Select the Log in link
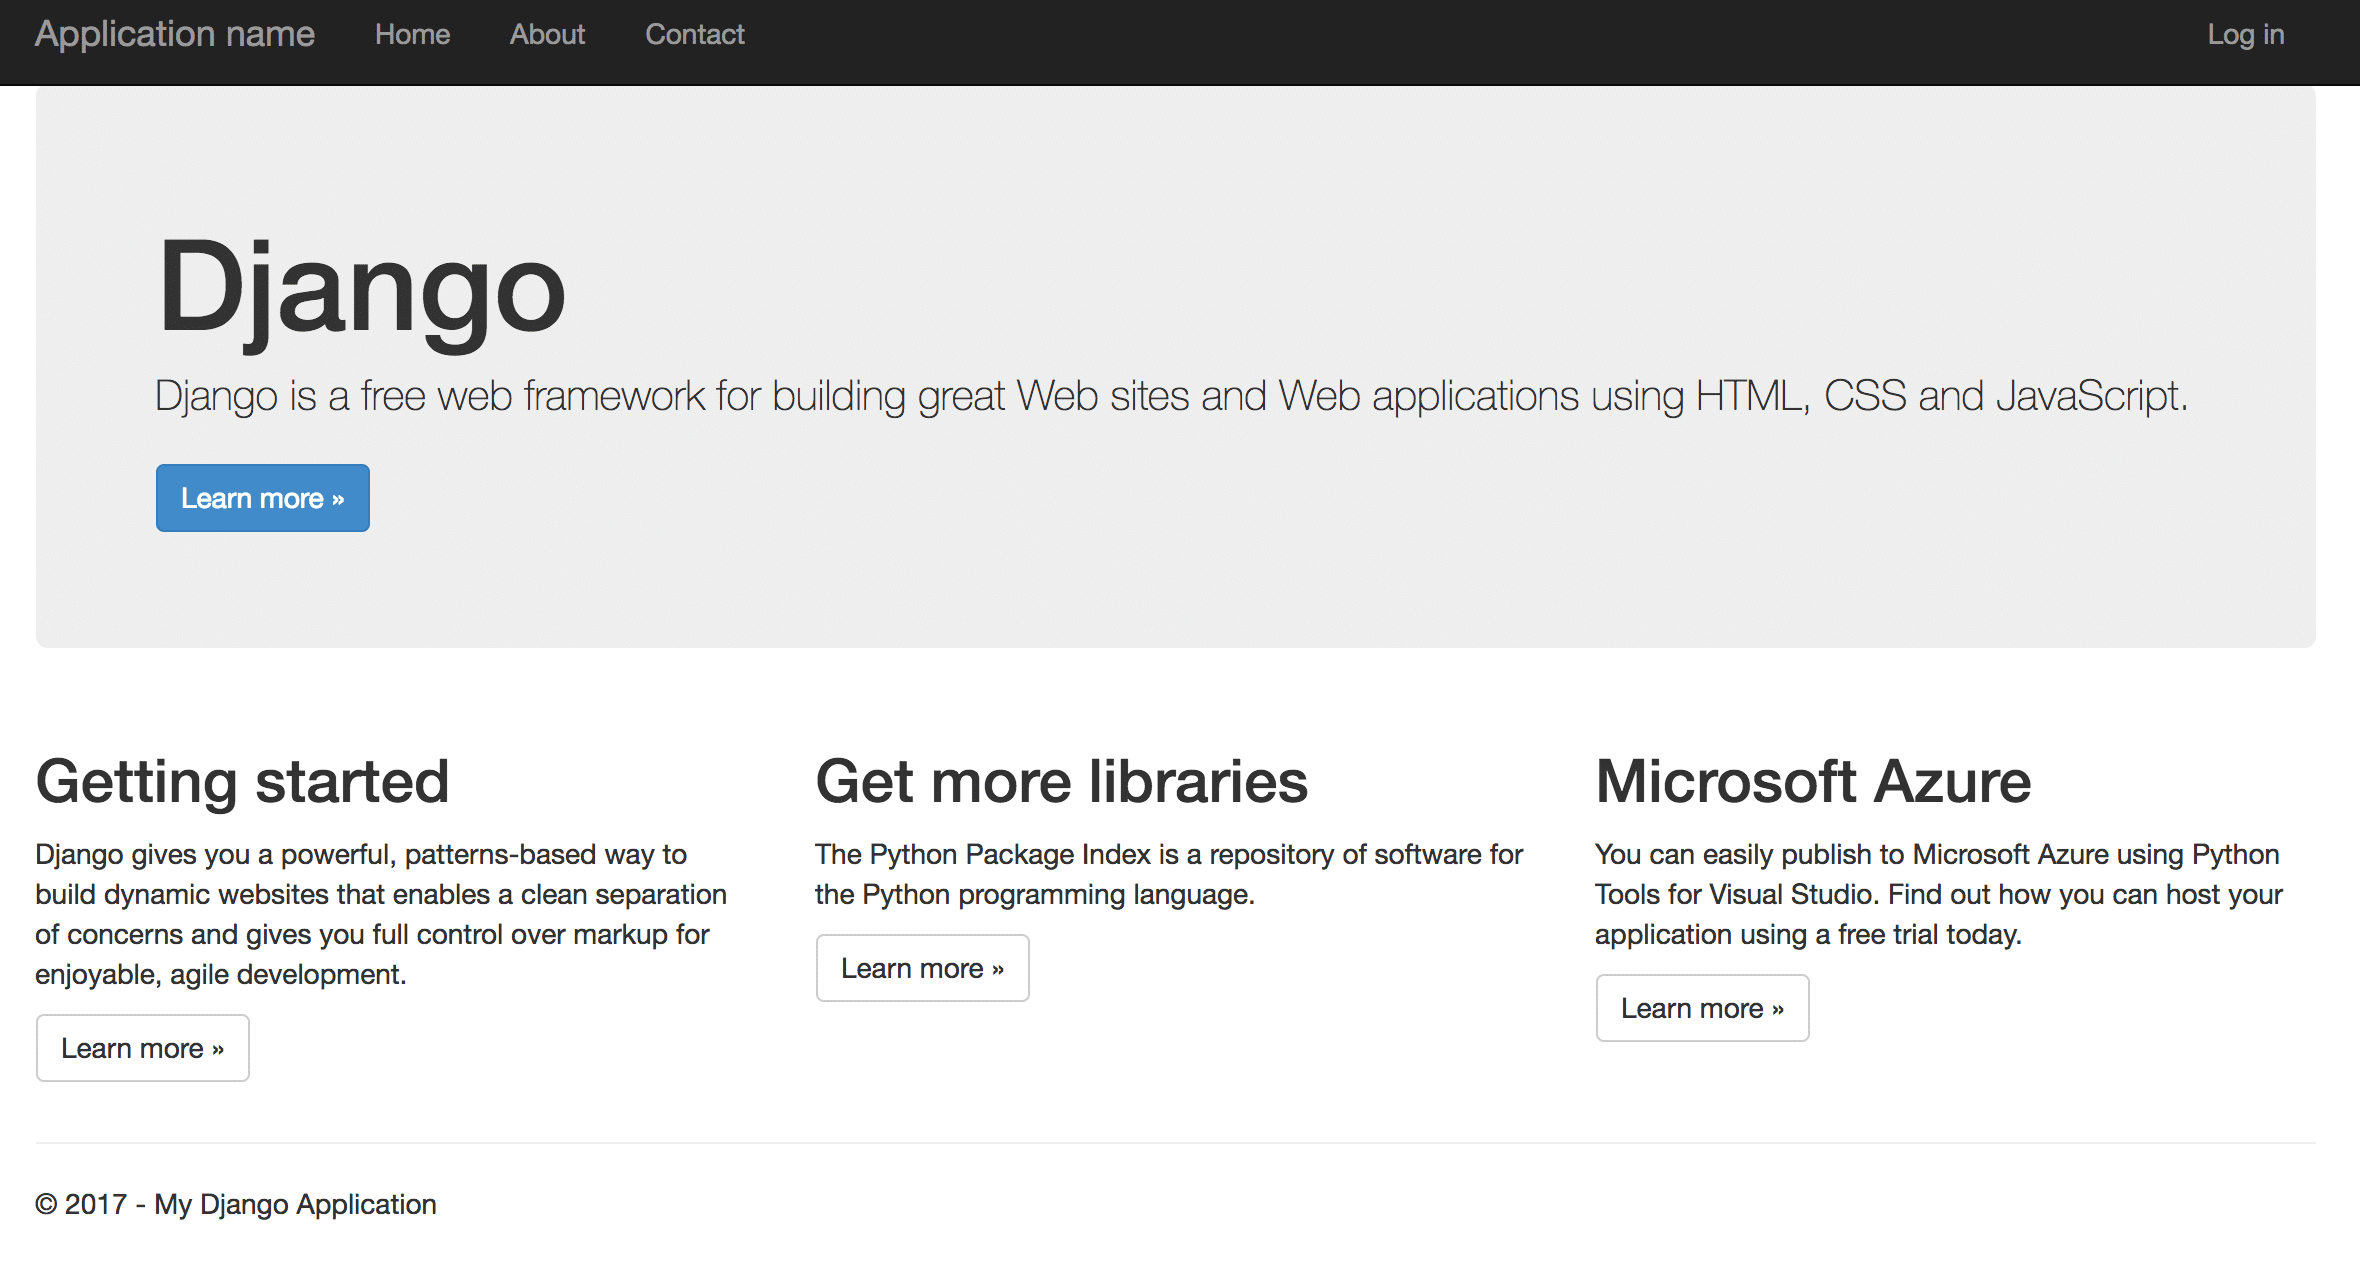The image size is (2360, 1266). click(x=2246, y=35)
